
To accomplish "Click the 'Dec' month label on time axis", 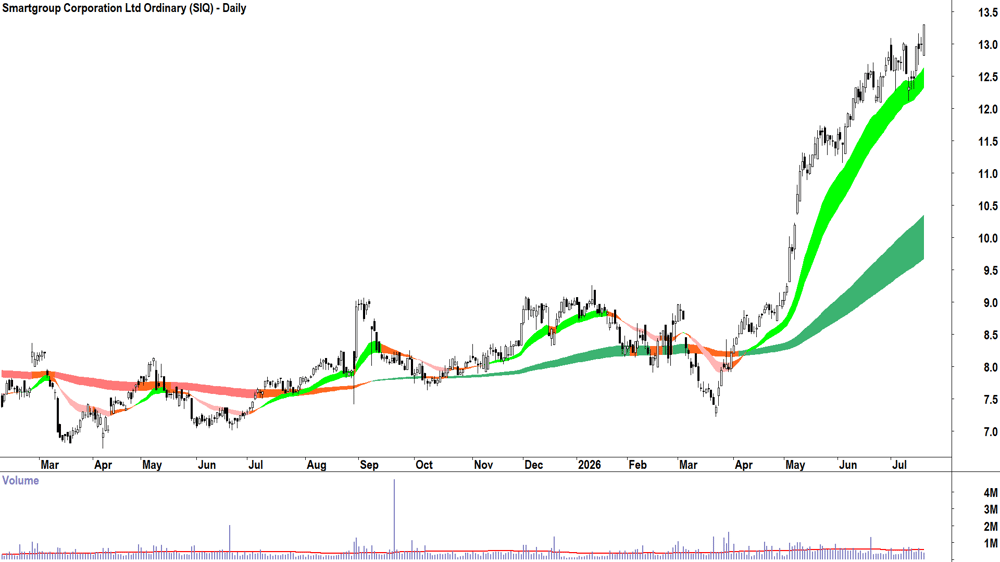I will point(534,464).
